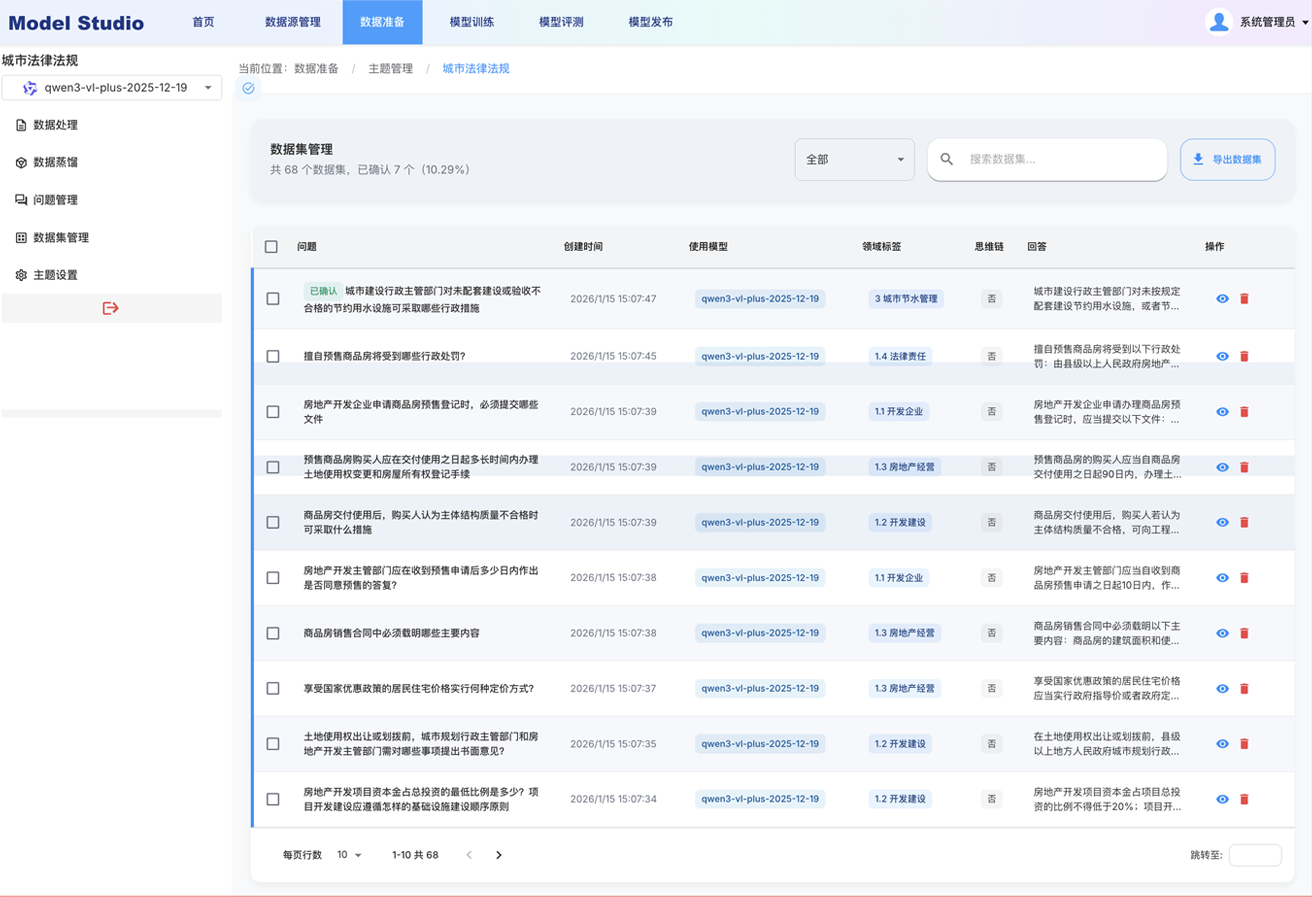View the 享受国家优惠政策 row details
This screenshot has height=897, width=1312.
pos(1222,689)
